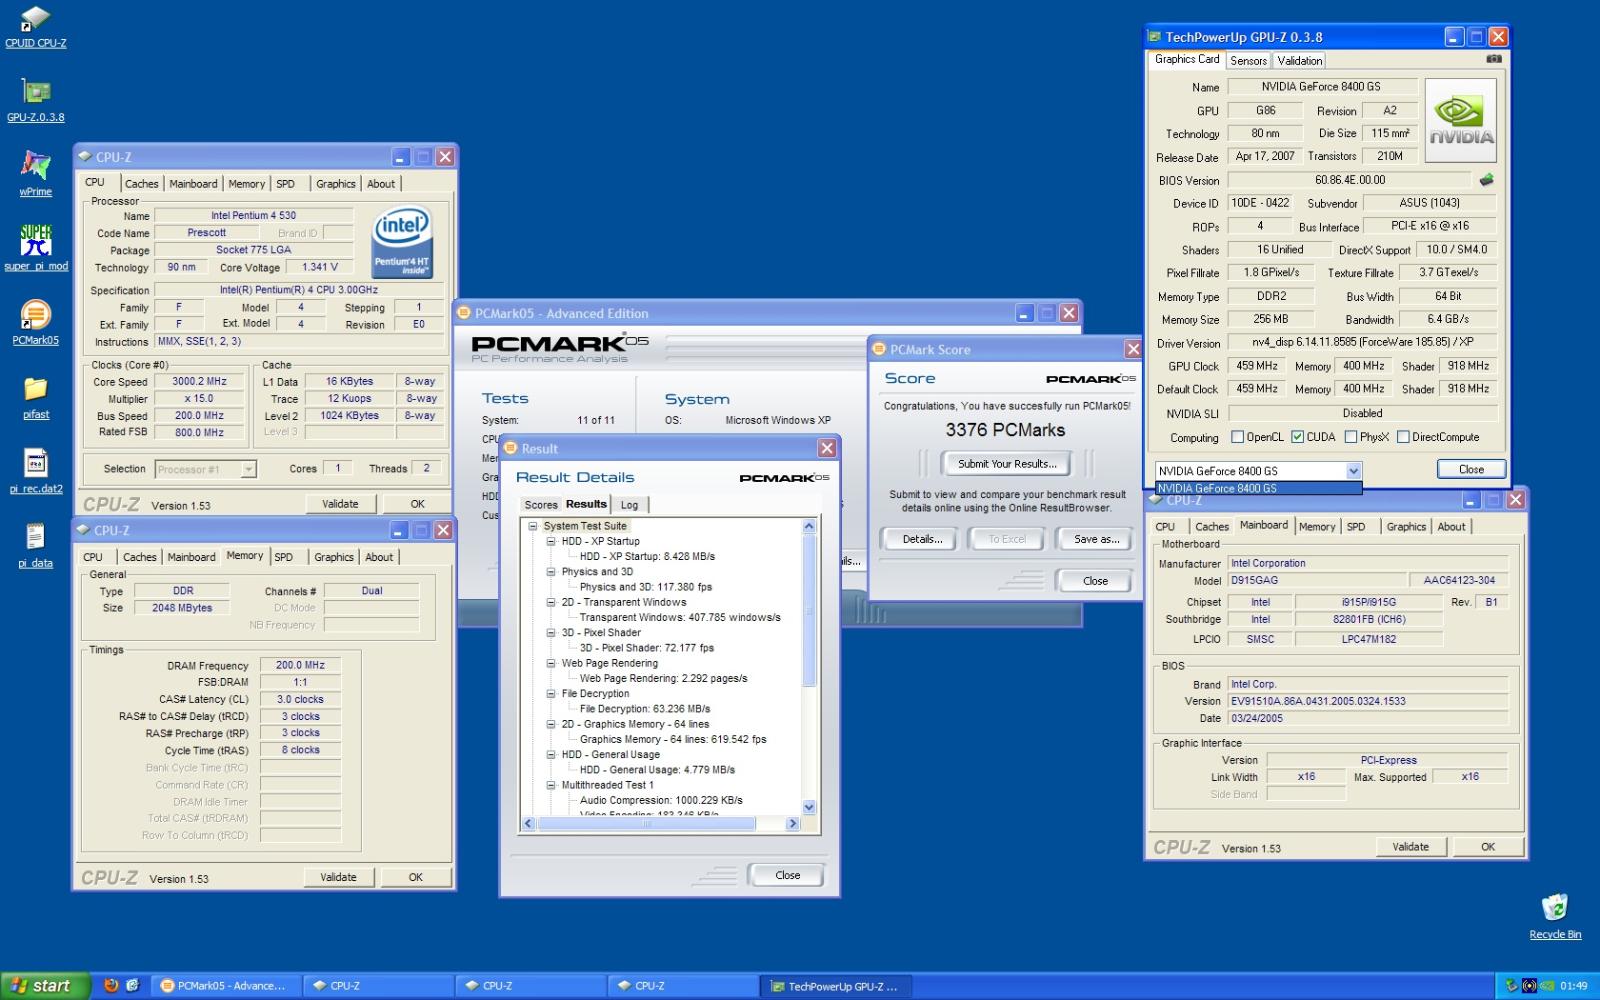Click the system tray audio icon
1600x1000 pixels.
point(1528,986)
